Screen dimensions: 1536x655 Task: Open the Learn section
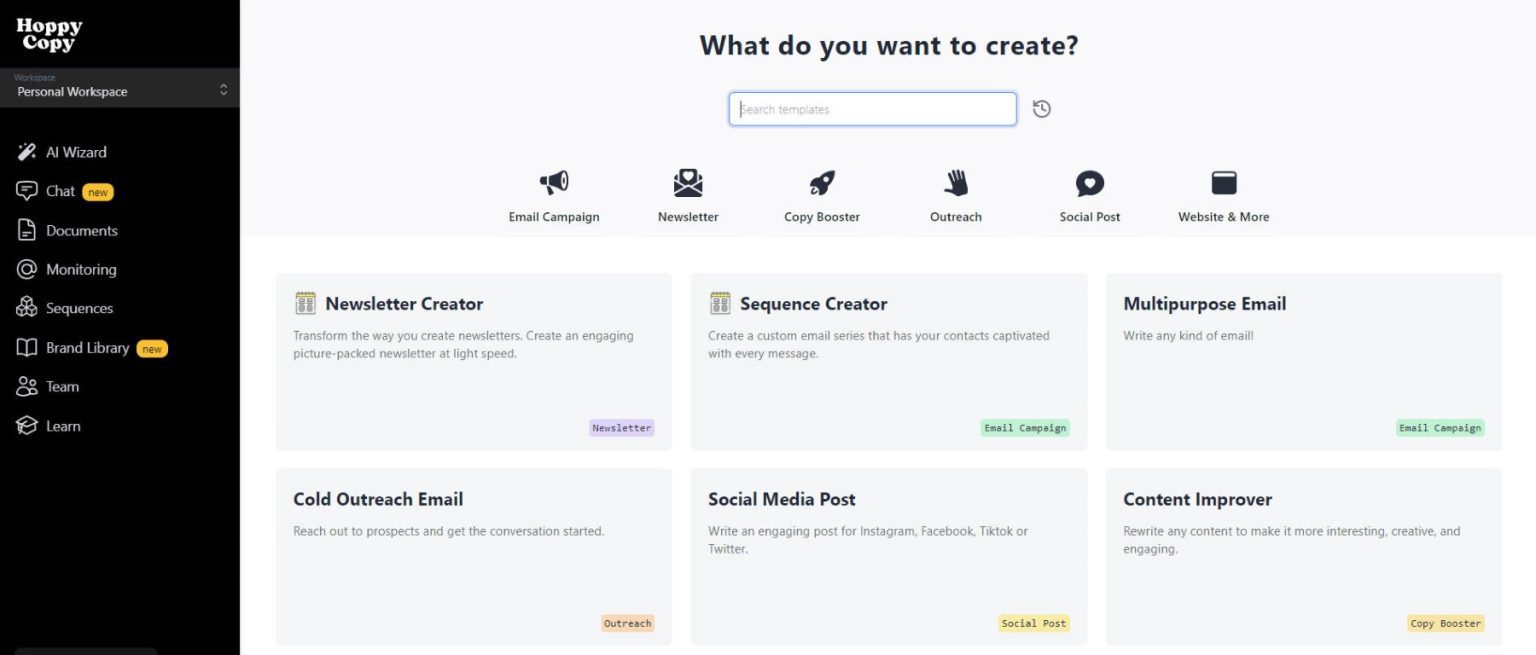click(62, 425)
